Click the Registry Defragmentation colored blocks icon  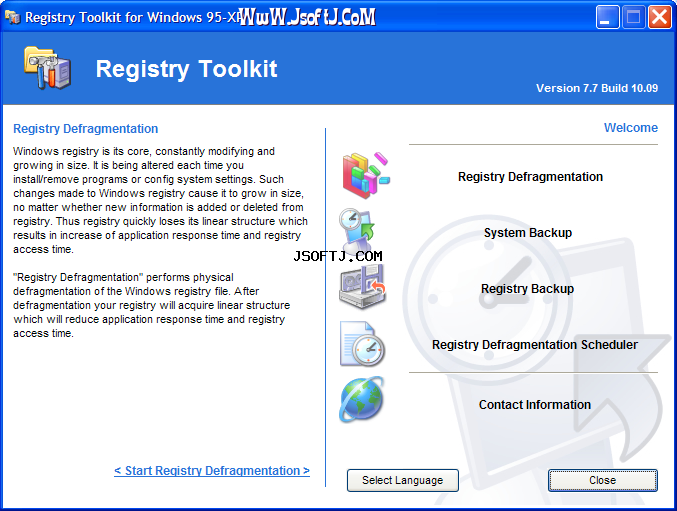[x=366, y=175]
